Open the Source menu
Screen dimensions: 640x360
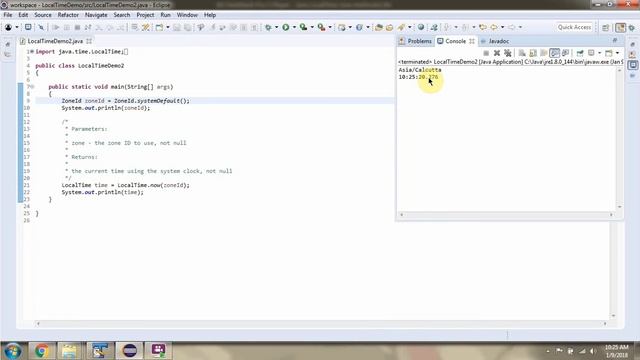(43, 15)
